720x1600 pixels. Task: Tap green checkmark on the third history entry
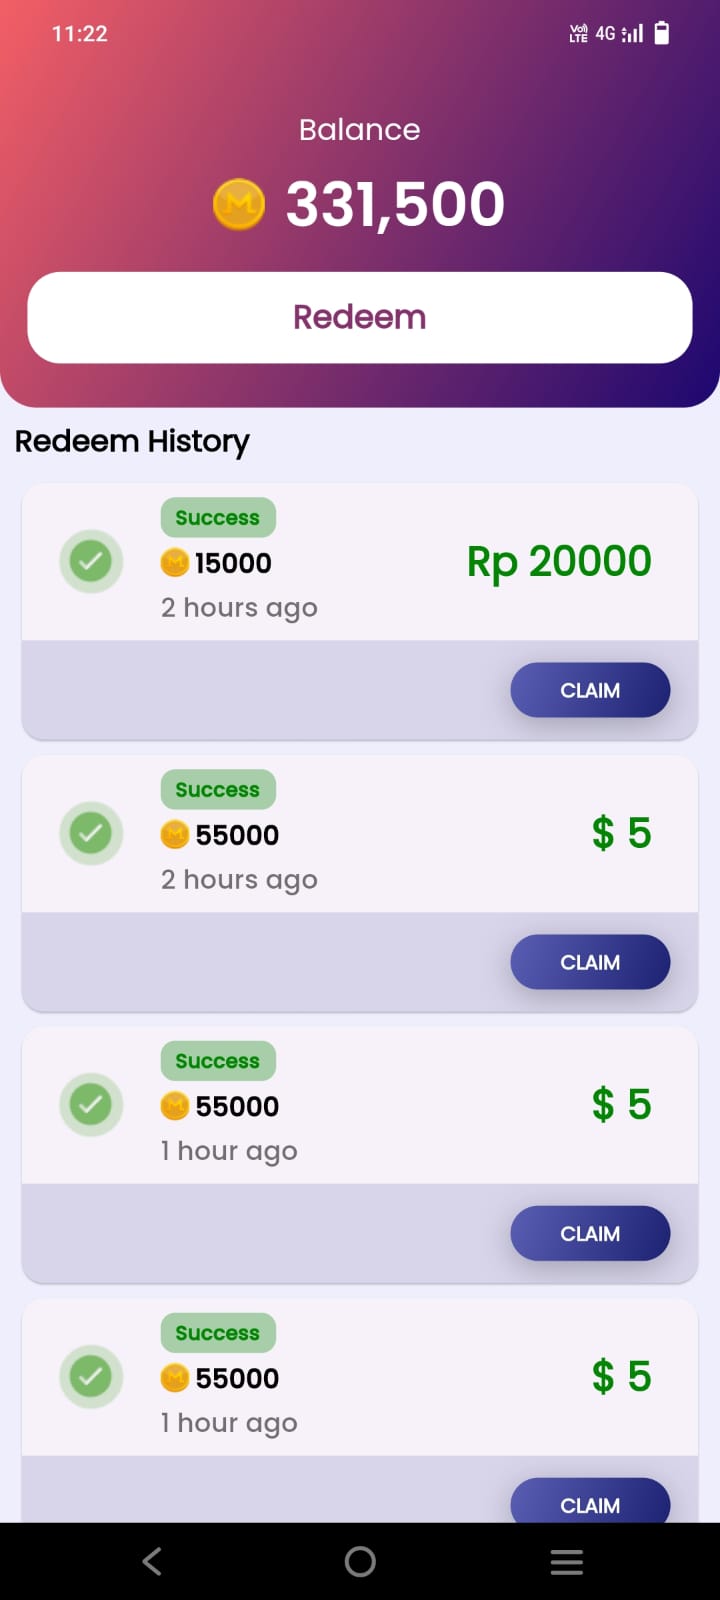[91, 1104]
